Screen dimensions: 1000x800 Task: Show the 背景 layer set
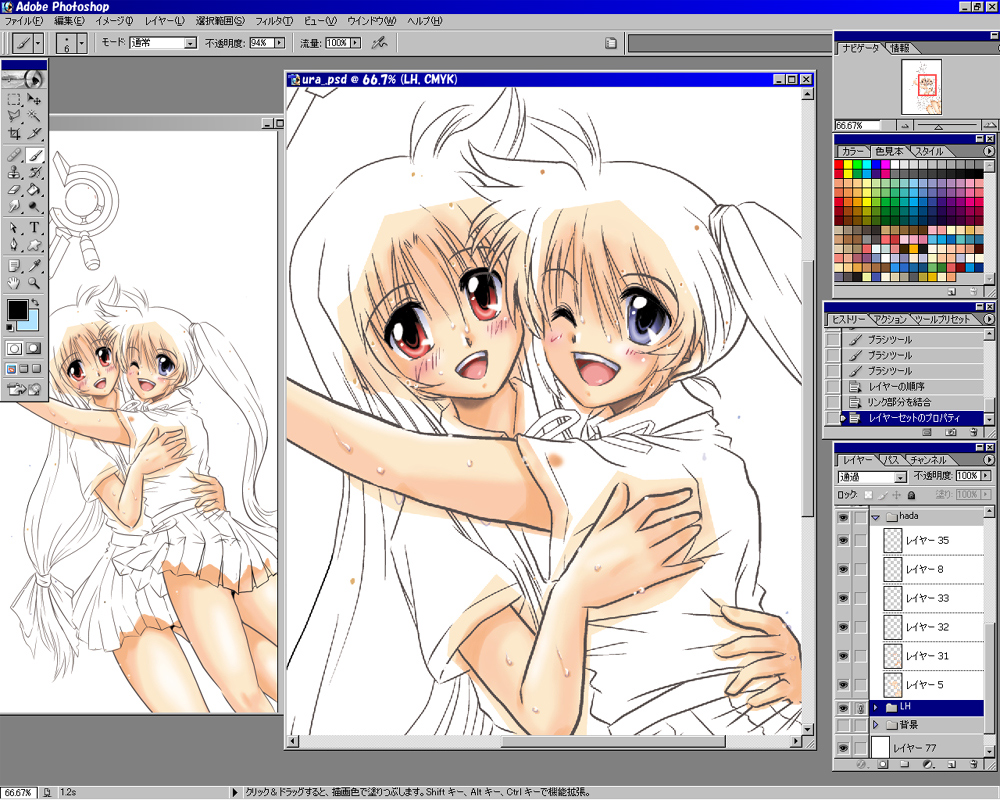pyautogui.click(x=843, y=725)
